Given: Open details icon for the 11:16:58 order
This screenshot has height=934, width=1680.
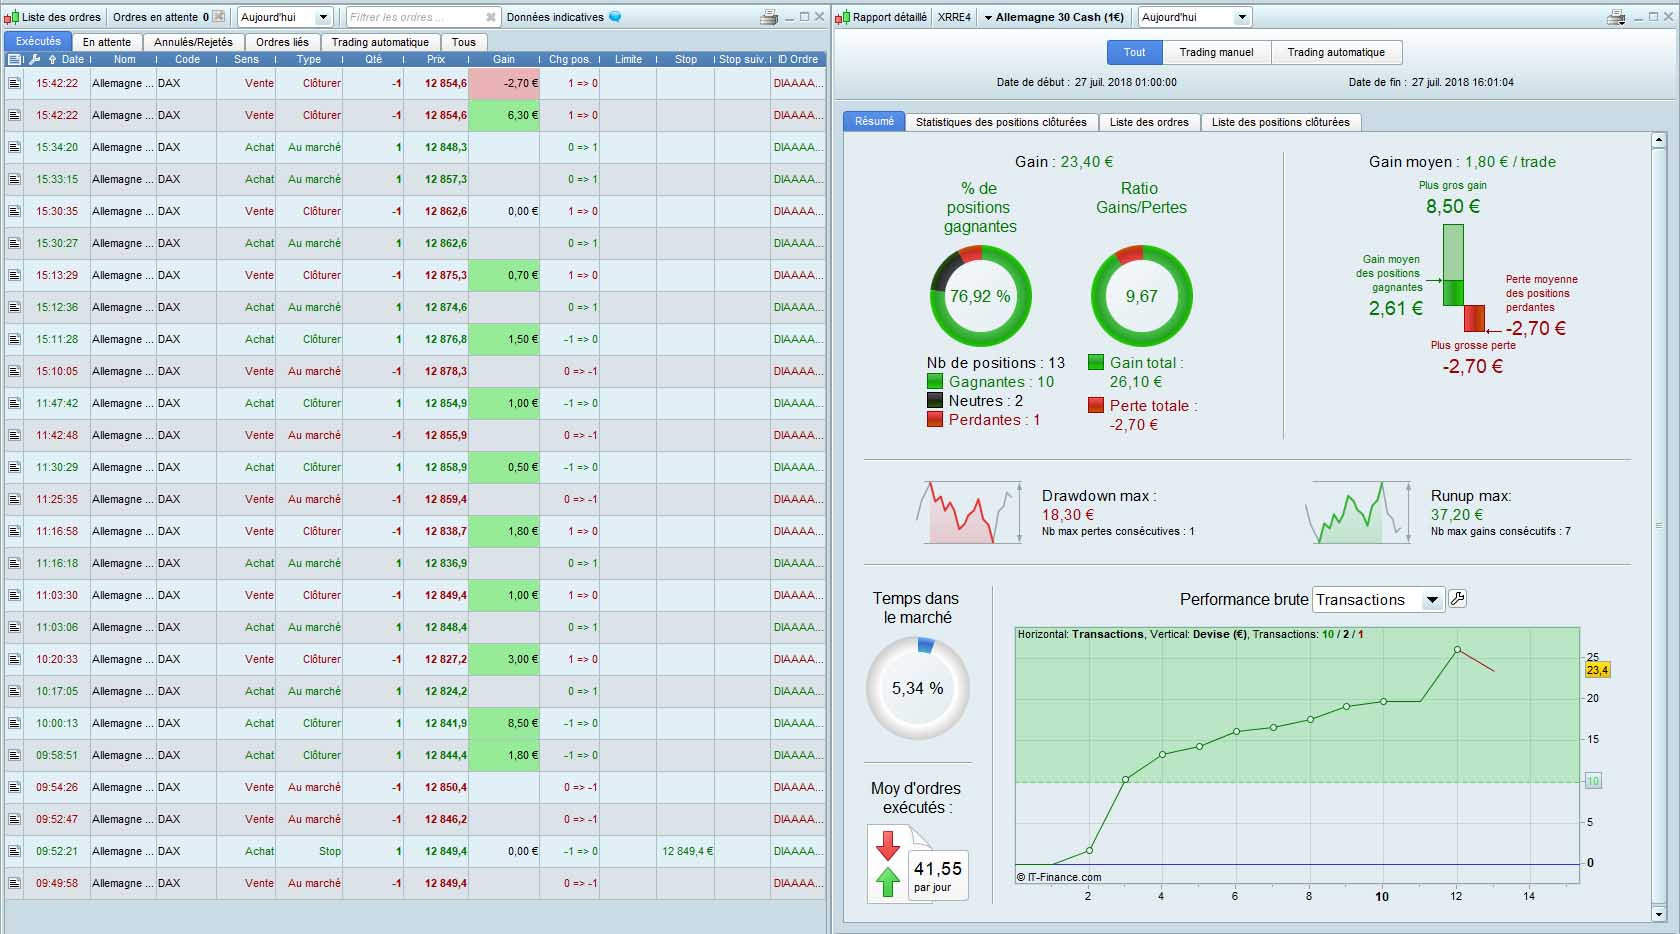Looking at the screenshot, I should coord(14,531).
